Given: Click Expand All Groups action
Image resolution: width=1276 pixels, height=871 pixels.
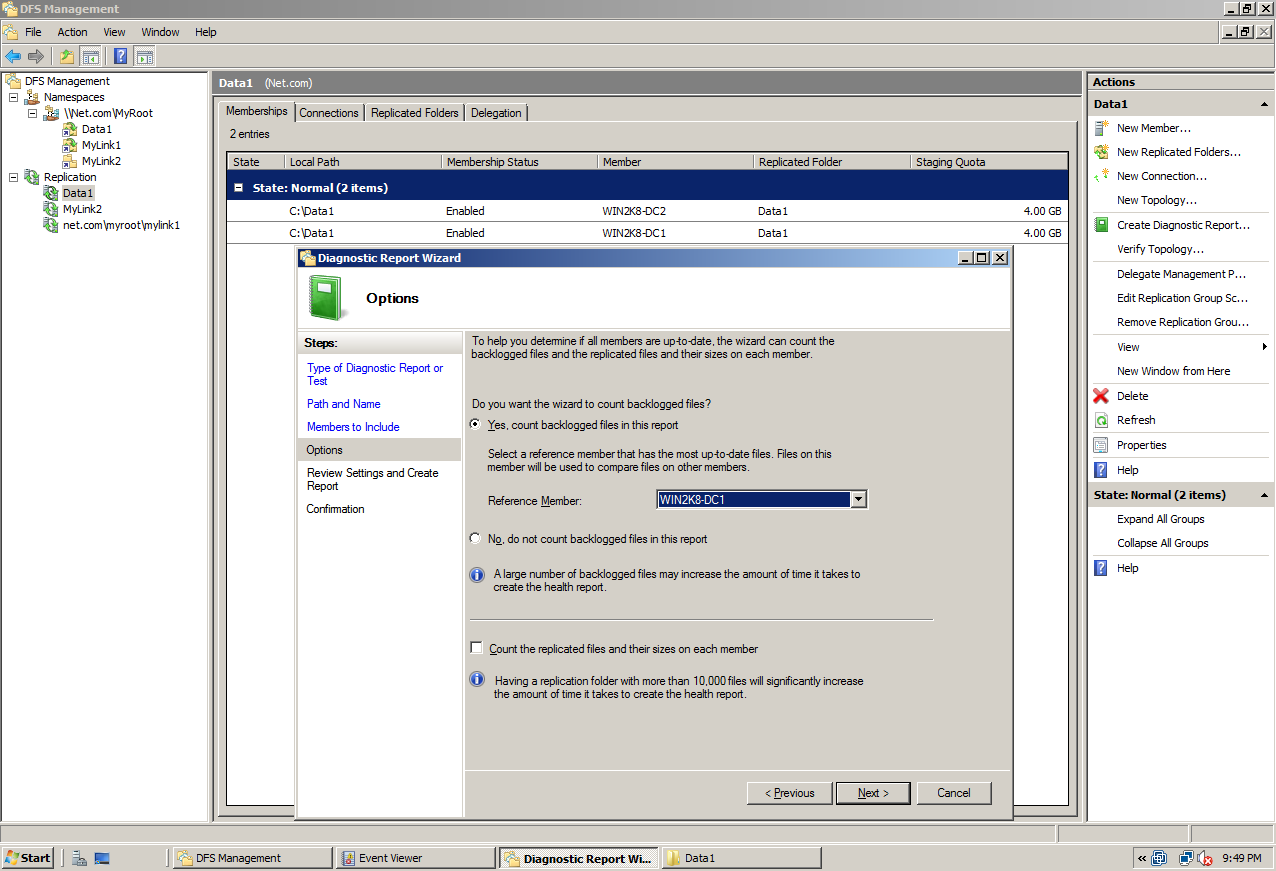Looking at the screenshot, I should [1160, 519].
